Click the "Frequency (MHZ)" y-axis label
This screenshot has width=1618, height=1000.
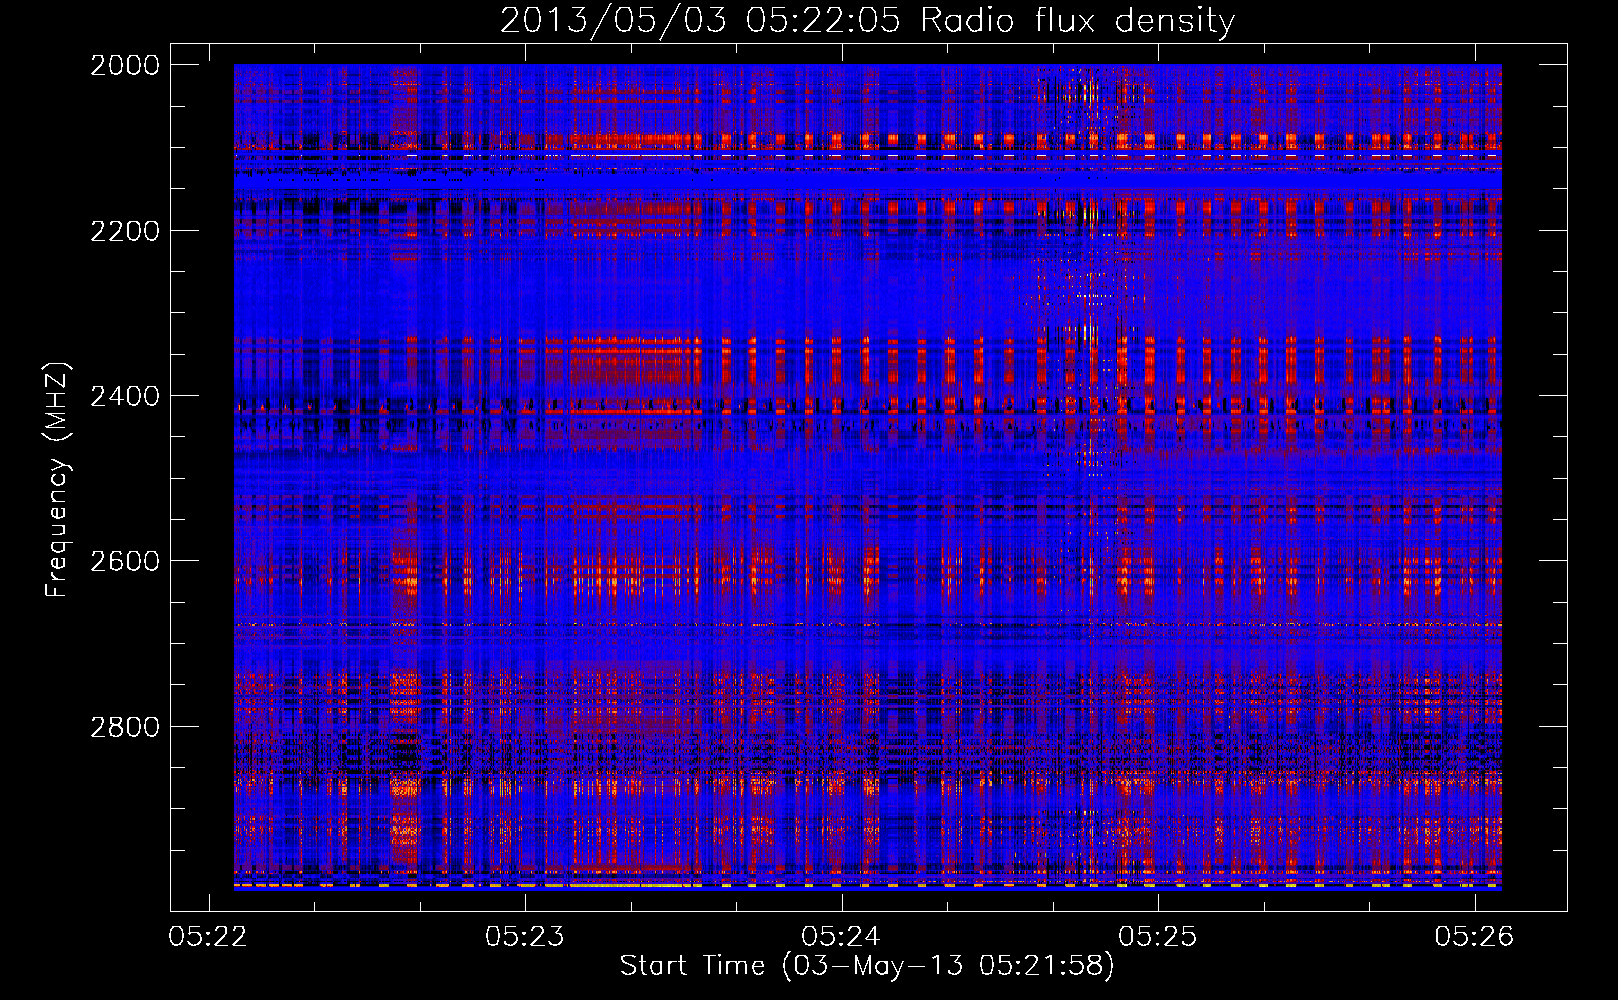tap(57, 480)
